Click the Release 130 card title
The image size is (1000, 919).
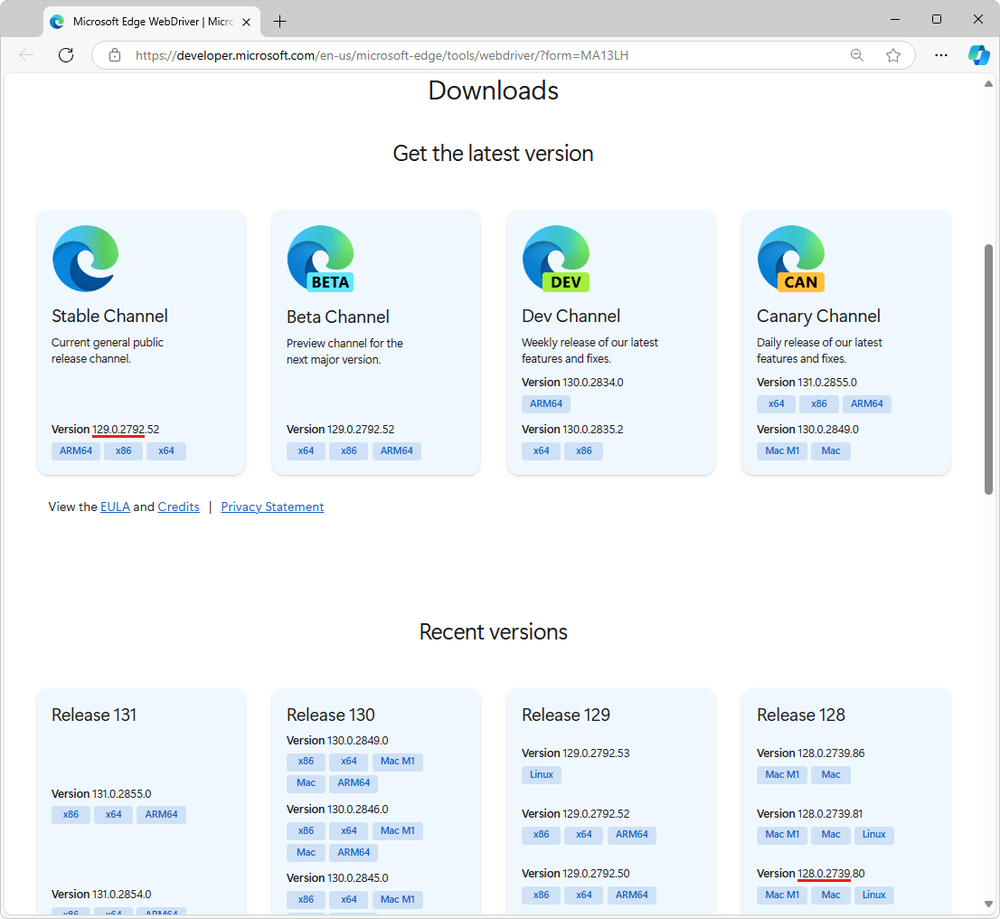(x=330, y=715)
